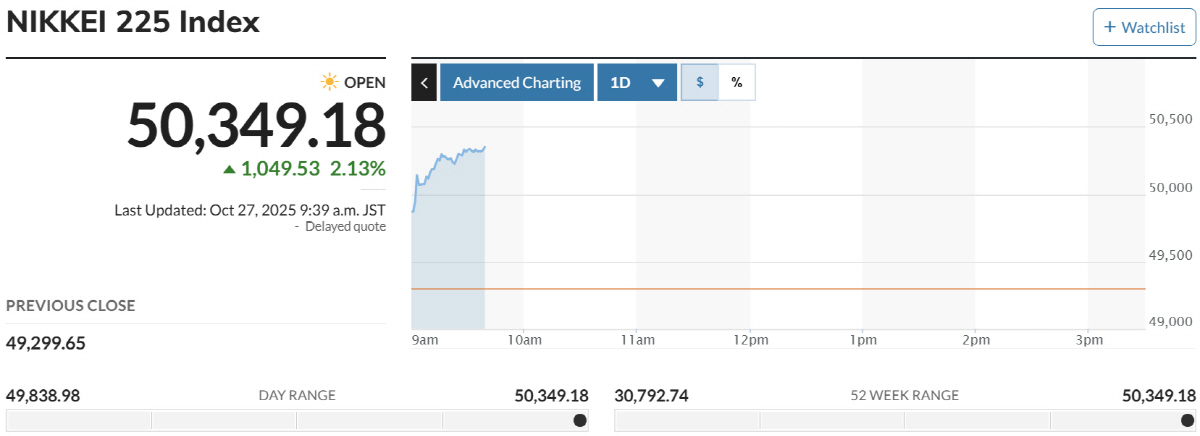Click the 52 Week Range position dot

(1187, 420)
